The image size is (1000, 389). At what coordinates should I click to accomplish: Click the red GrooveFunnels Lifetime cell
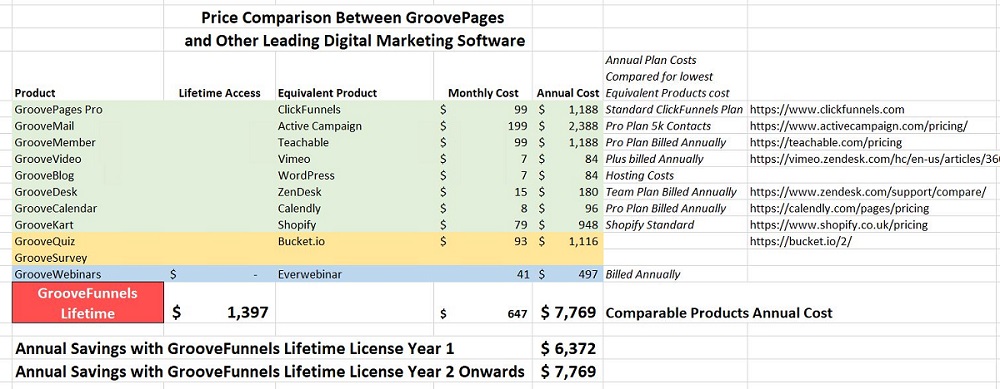[x=88, y=303]
